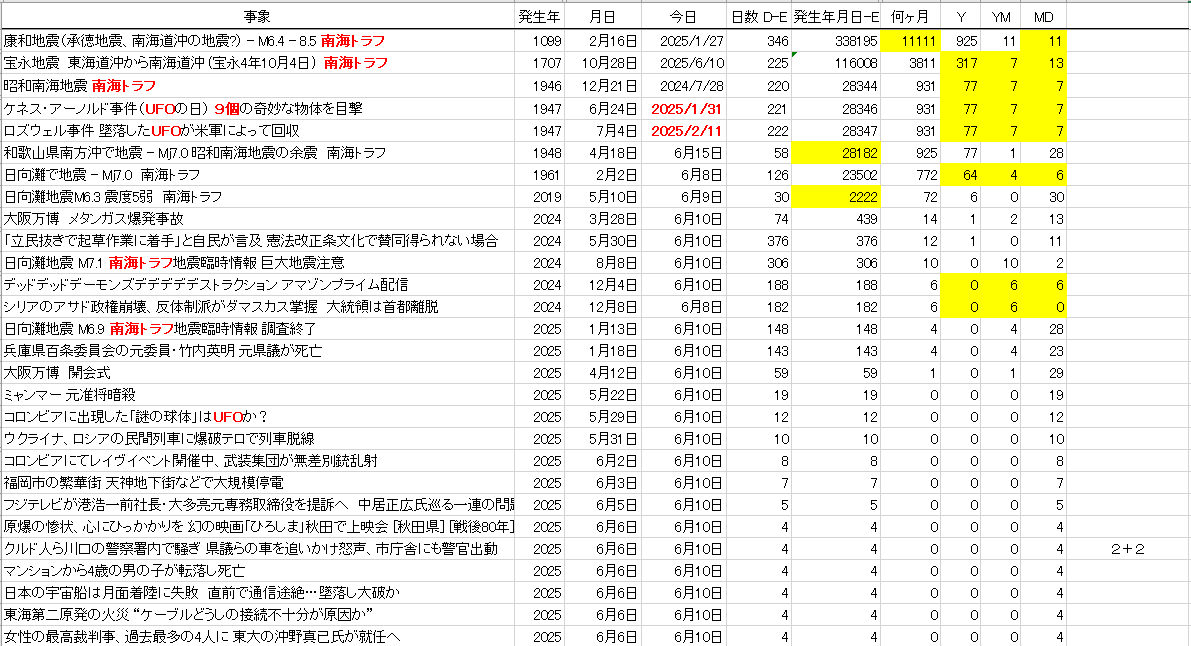Click the date cell 7月4日
The width and height of the screenshot is (1191, 646).
602,131
